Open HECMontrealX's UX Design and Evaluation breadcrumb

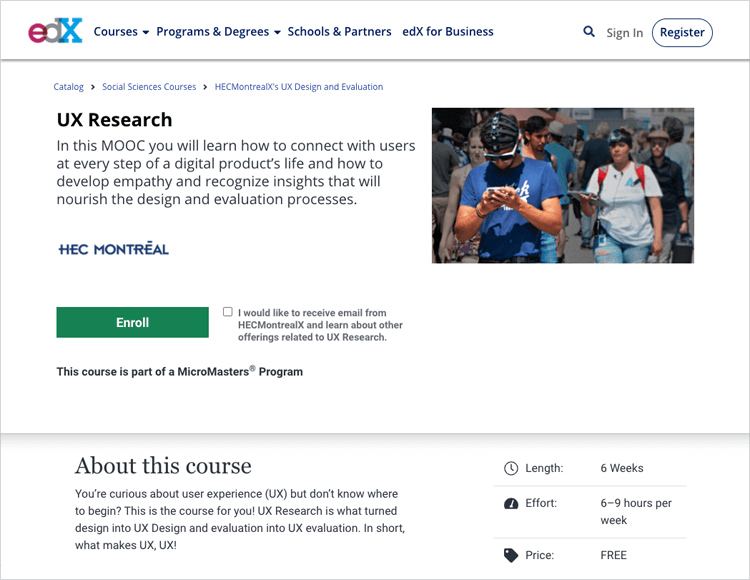tap(299, 87)
